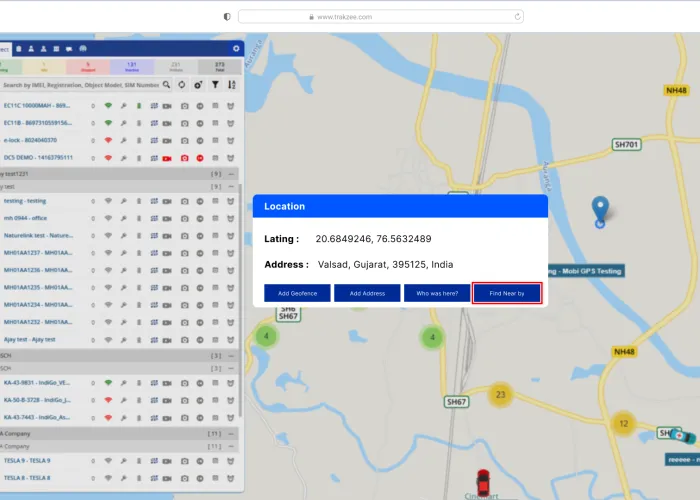Open the panel settings gear icon

click(x=236, y=48)
